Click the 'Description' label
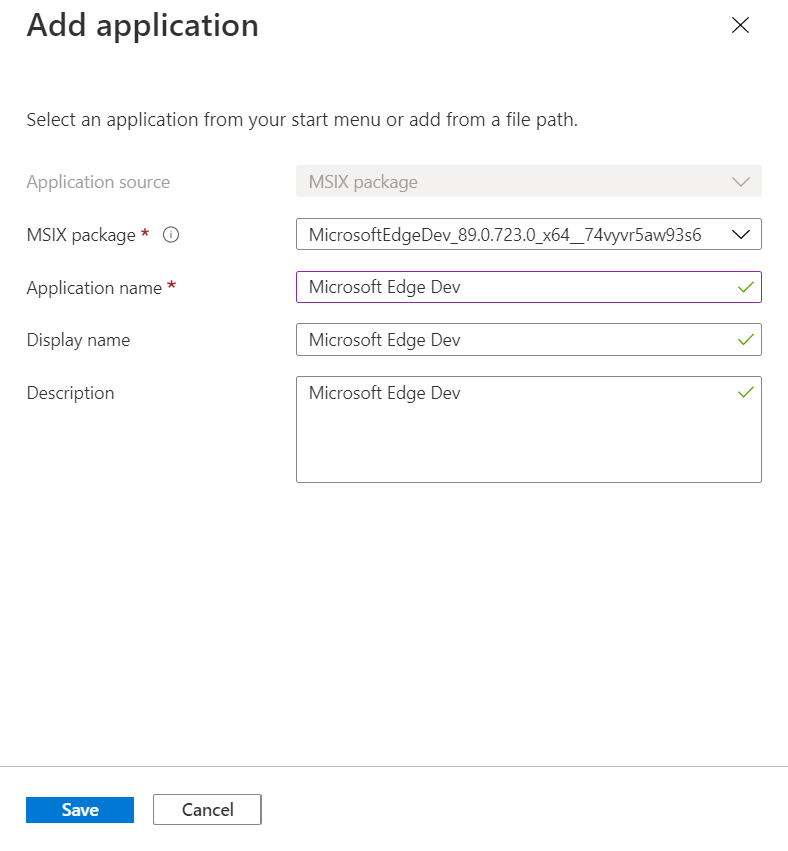This screenshot has width=788, height=851. [x=71, y=393]
